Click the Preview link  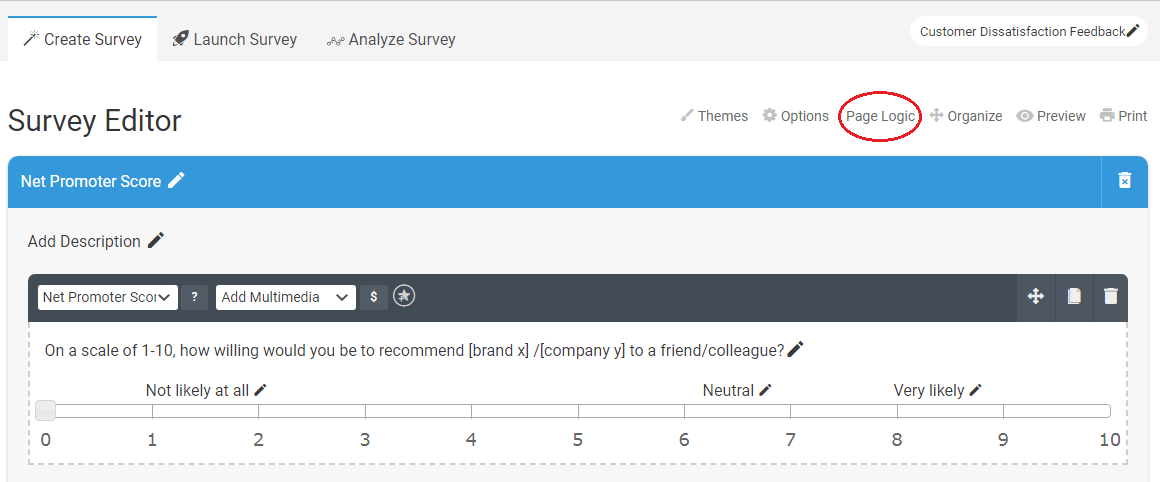1051,116
